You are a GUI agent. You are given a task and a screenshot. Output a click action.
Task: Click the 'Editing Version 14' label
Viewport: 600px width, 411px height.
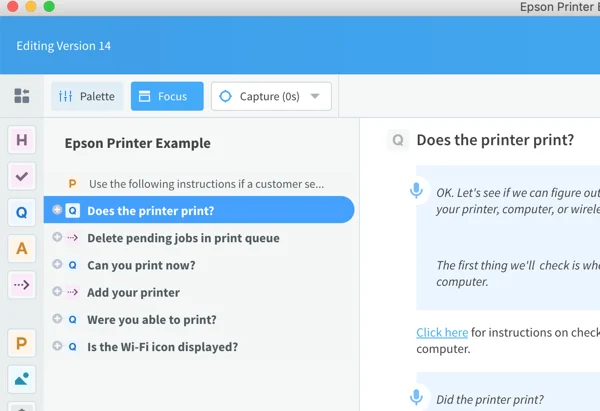click(64, 46)
